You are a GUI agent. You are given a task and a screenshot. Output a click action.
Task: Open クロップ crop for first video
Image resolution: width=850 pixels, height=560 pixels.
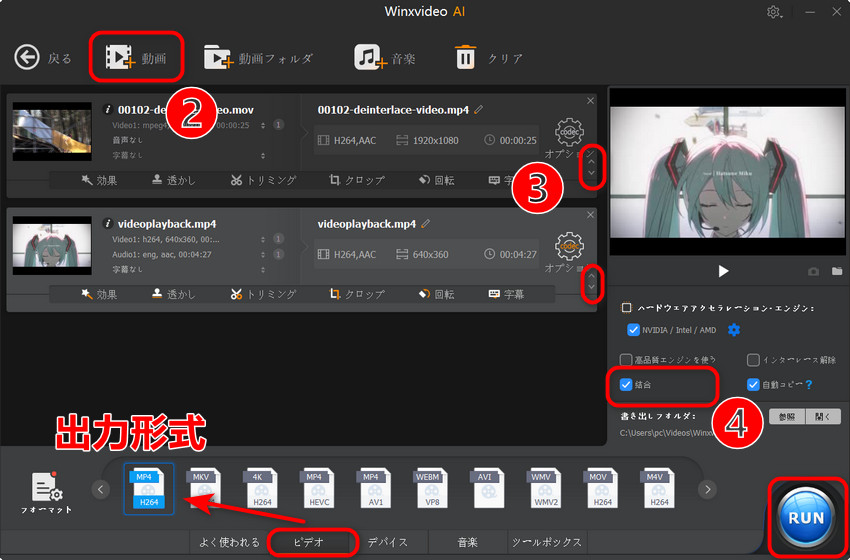(x=357, y=180)
